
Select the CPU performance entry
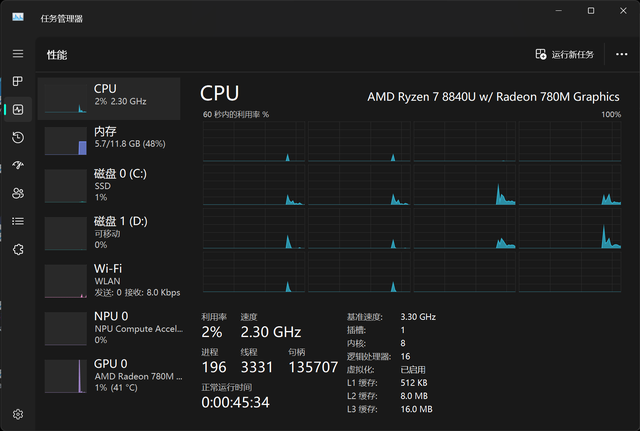109,96
